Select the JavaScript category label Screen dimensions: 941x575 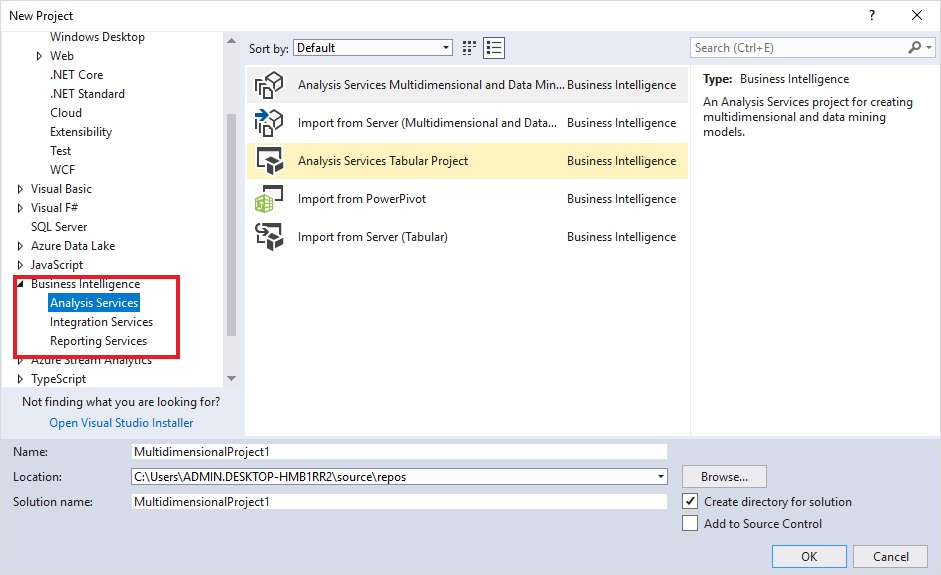[57, 265]
